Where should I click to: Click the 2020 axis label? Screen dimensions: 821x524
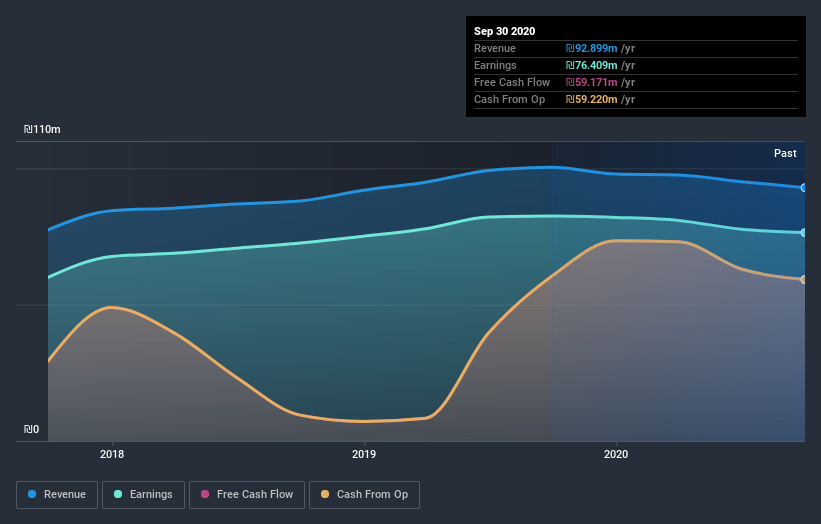tap(616, 454)
